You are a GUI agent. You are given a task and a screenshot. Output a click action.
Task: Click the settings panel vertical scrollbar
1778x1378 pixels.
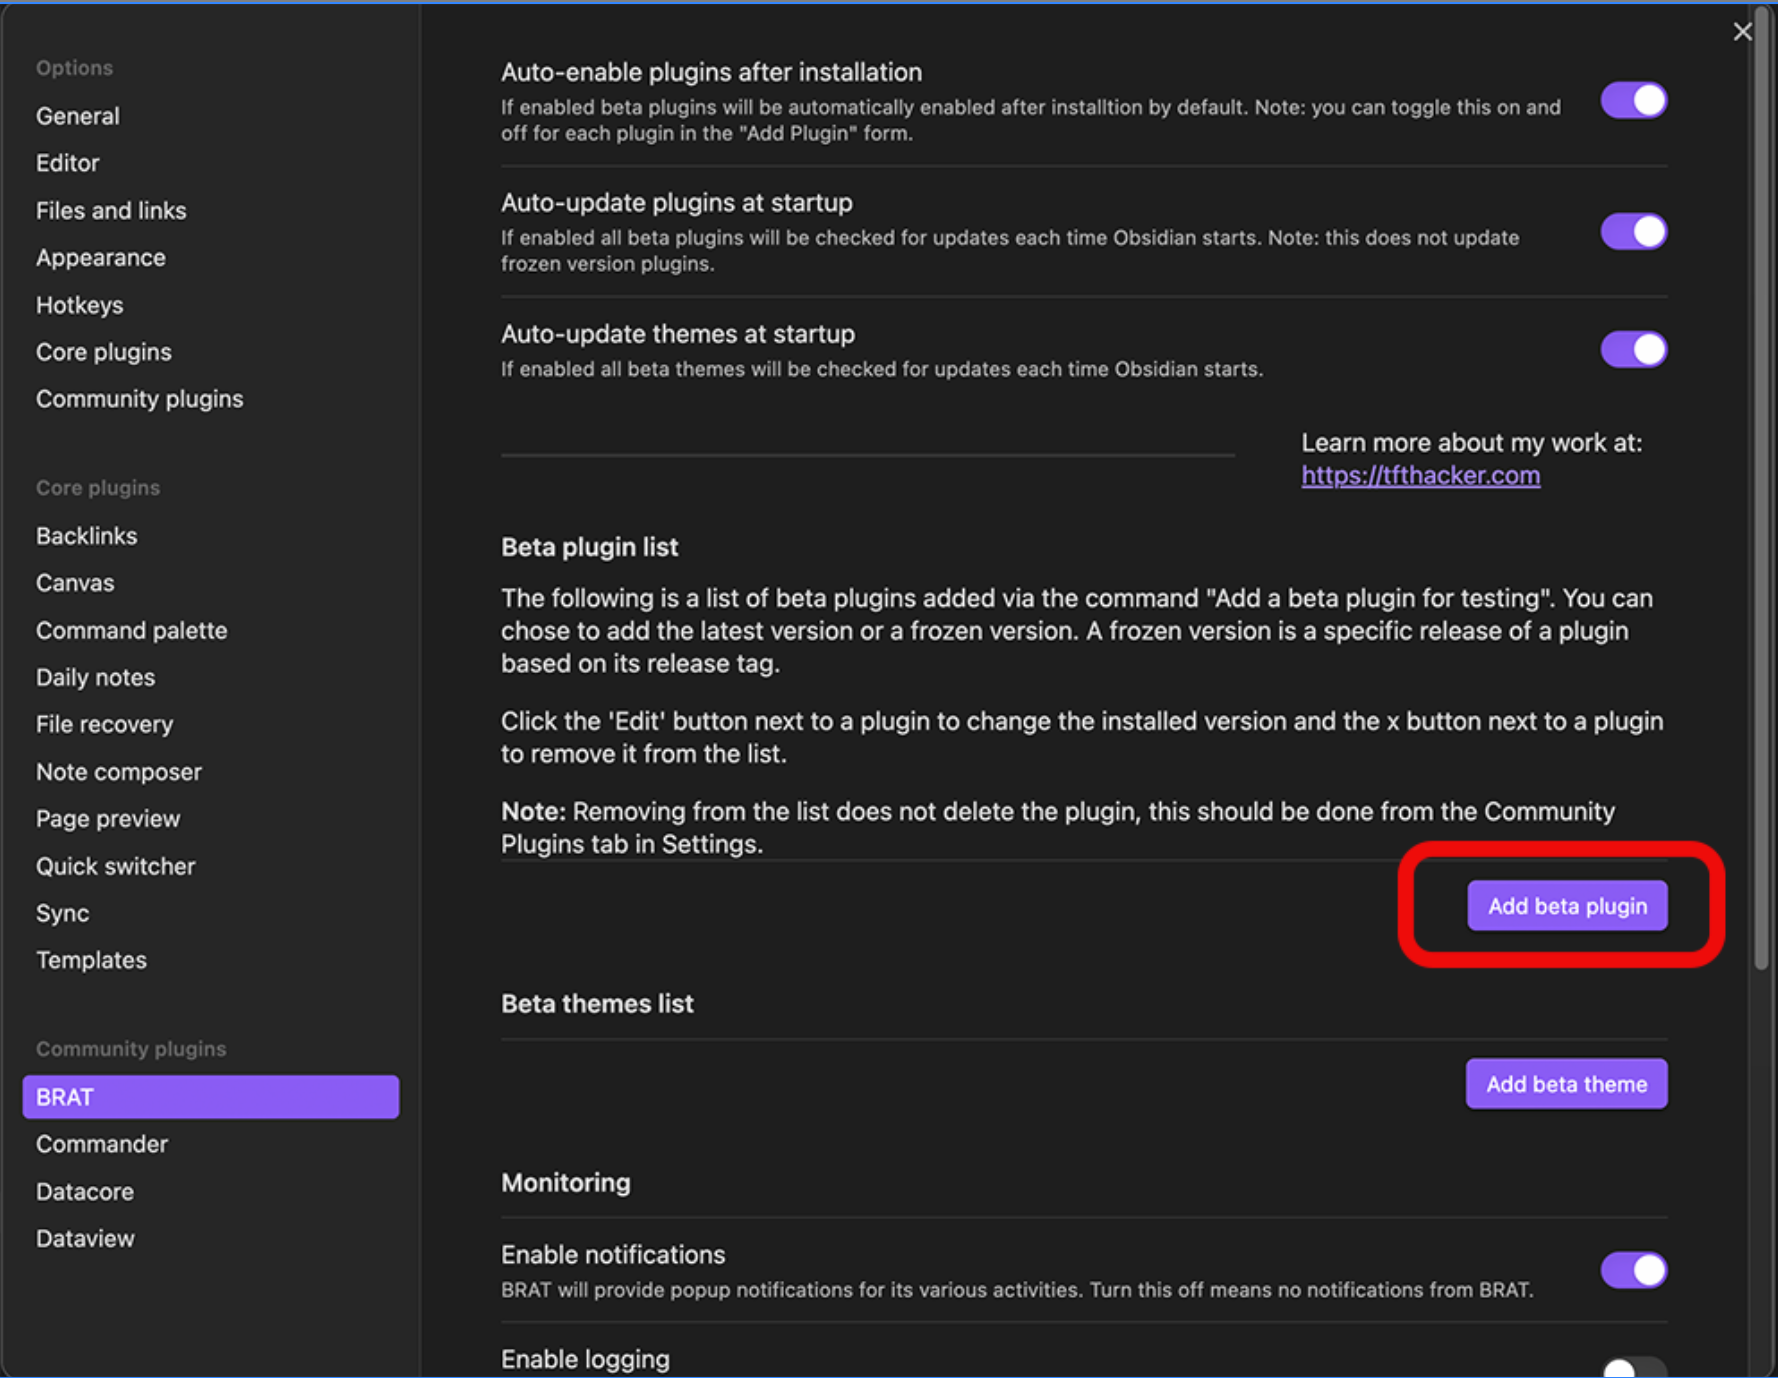1761,490
